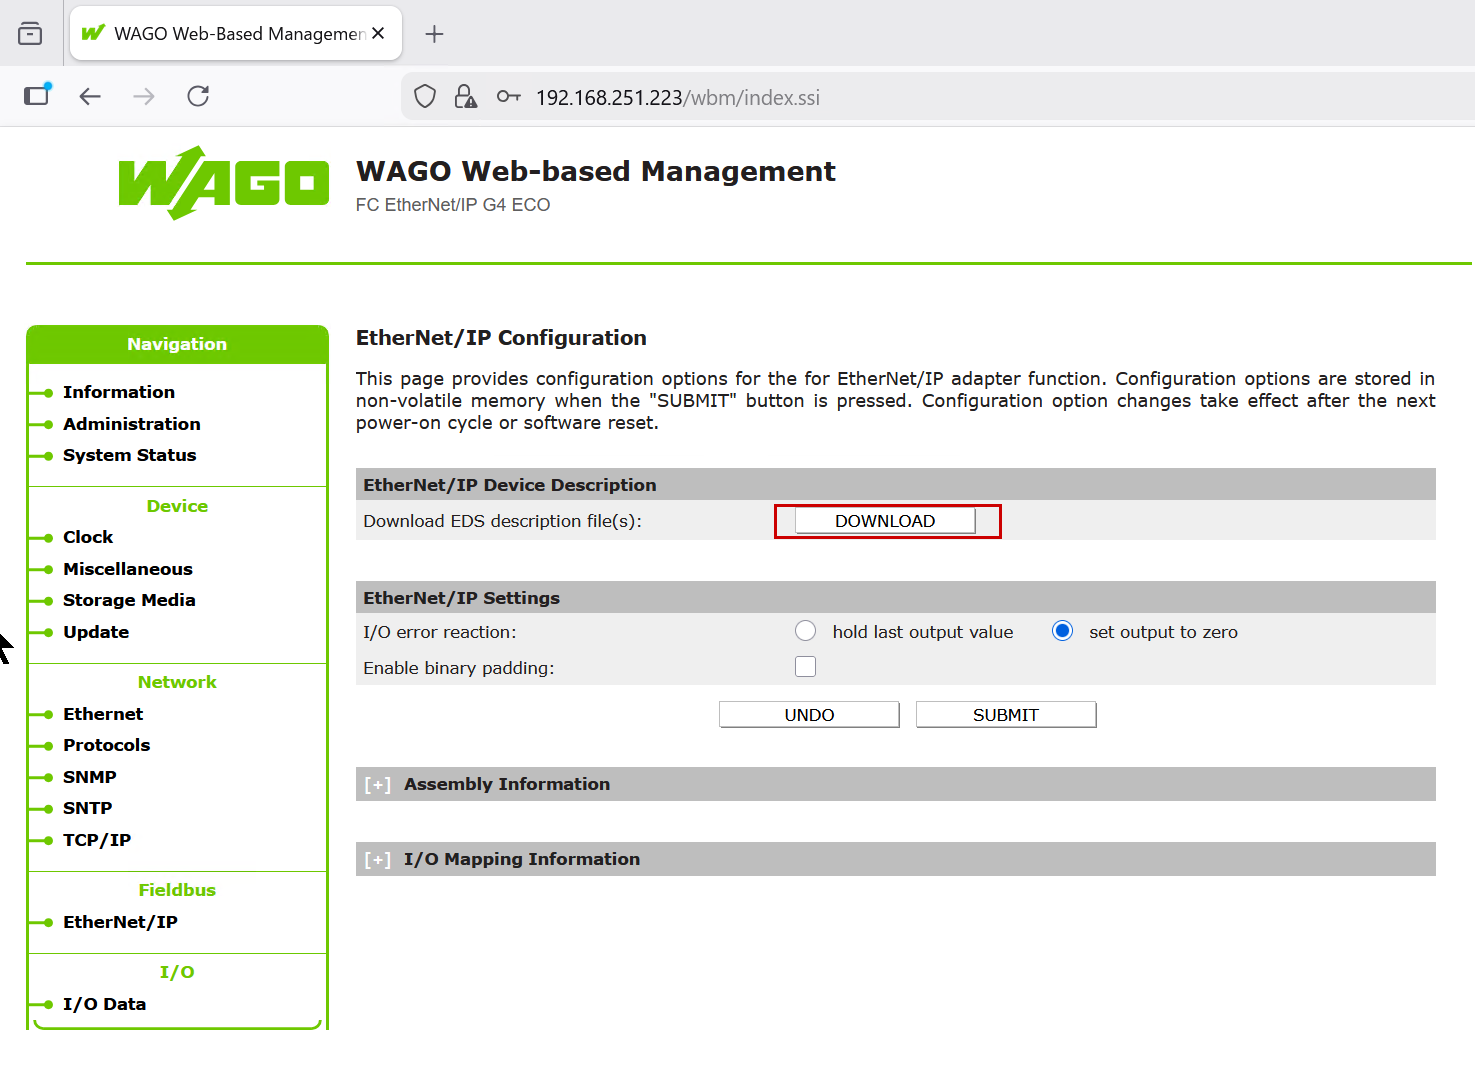Select set output to zero option
This screenshot has height=1080, width=1475.
point(1062,631)
